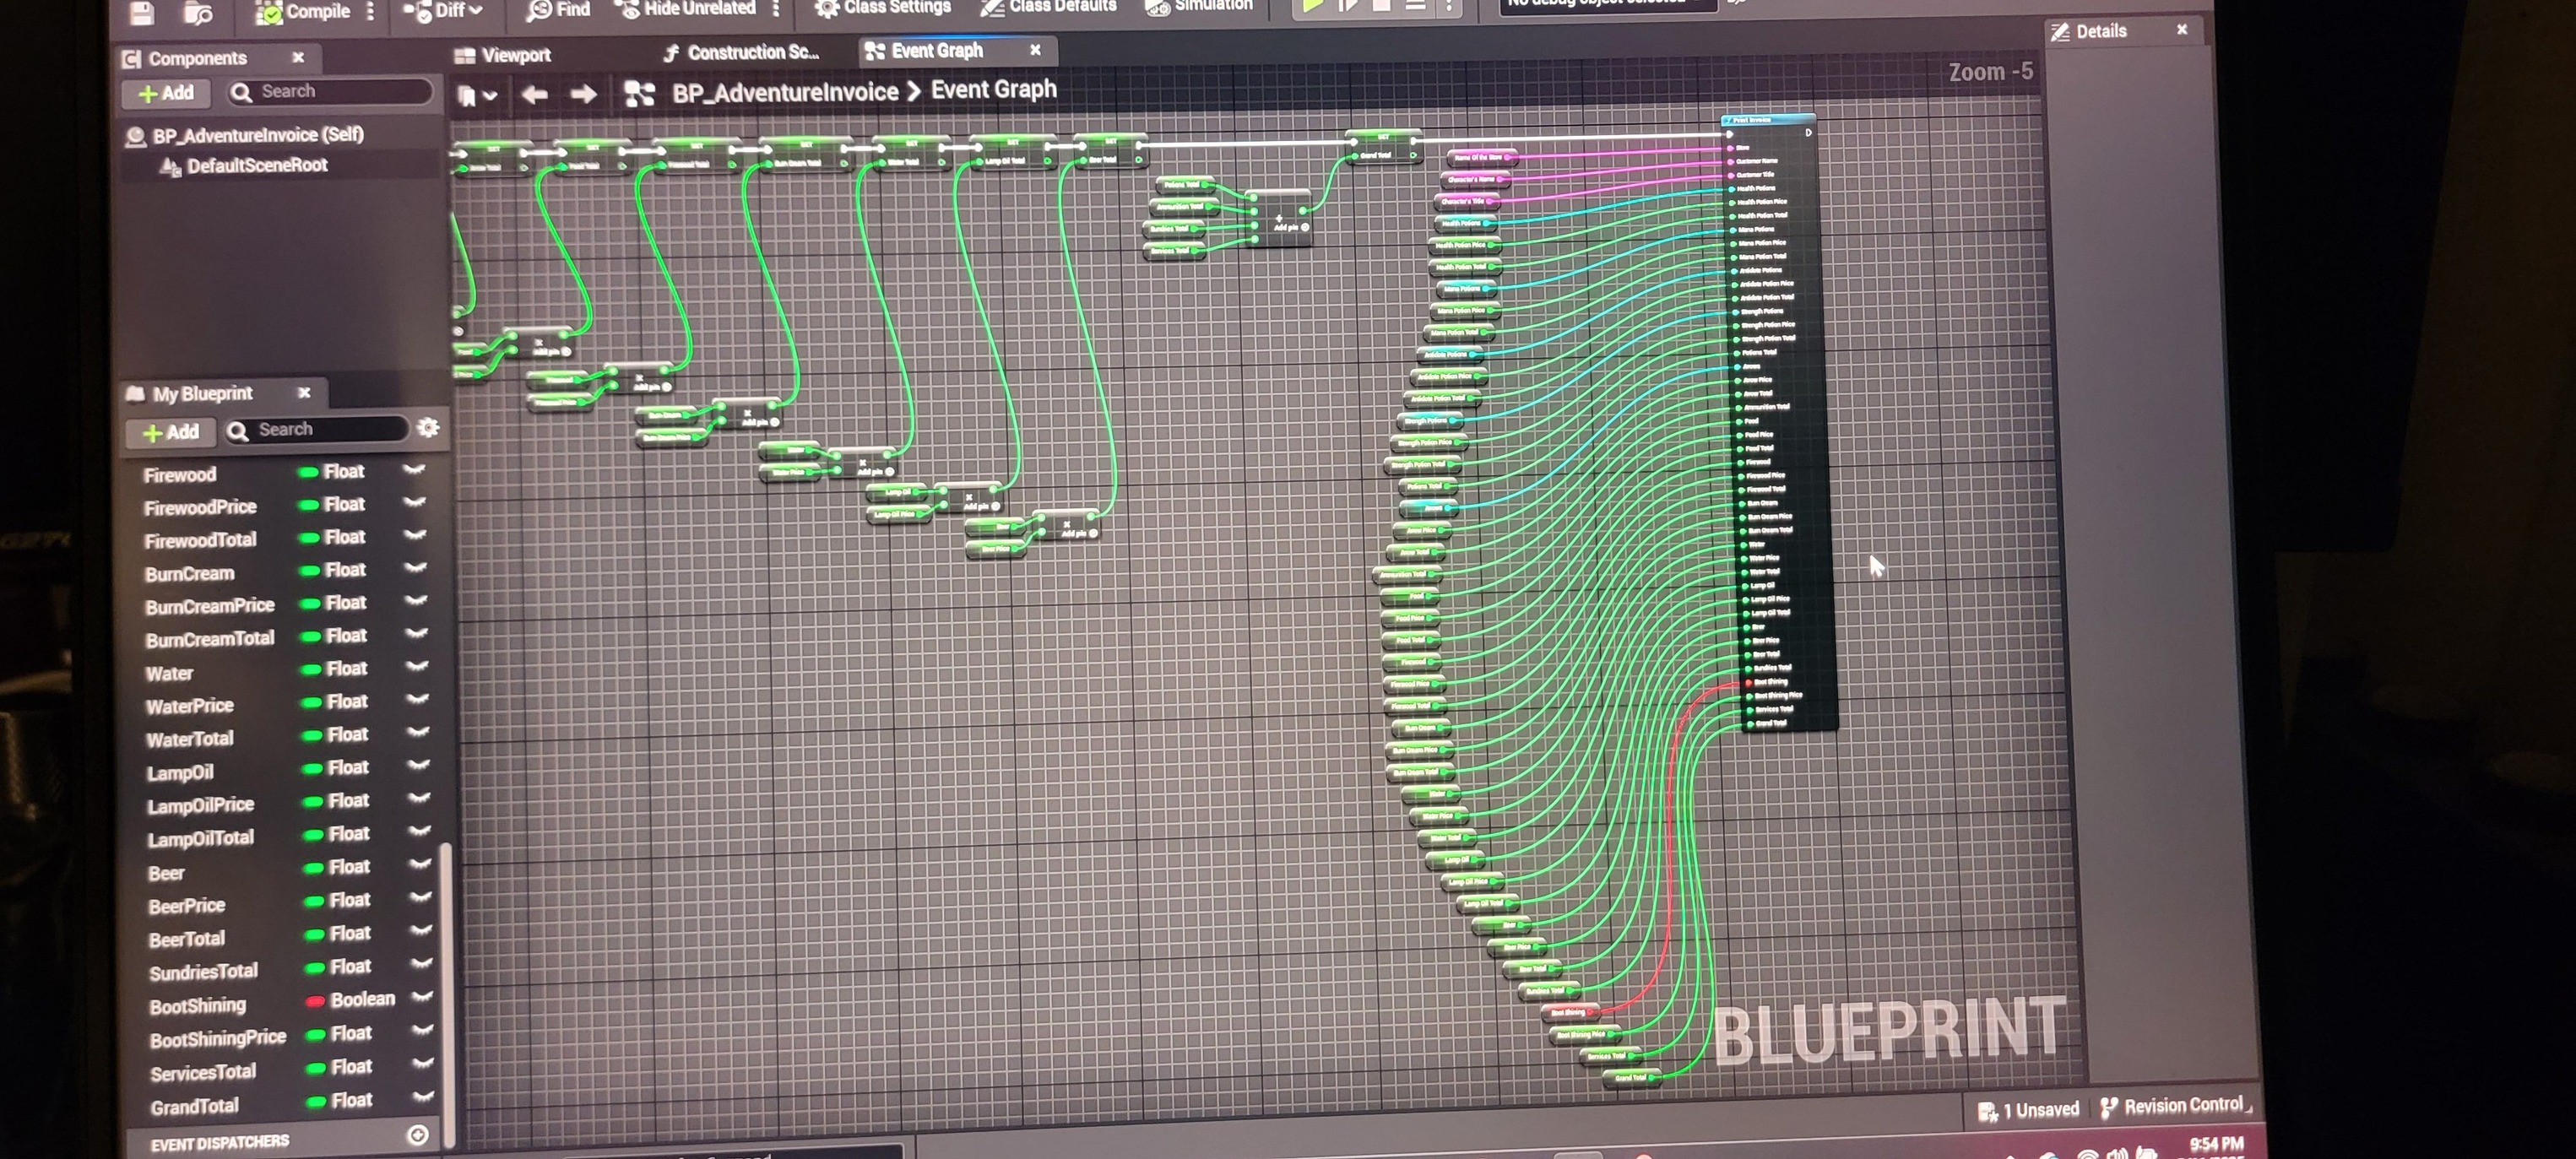Open My Blueprint settings gear

(428, 428)
